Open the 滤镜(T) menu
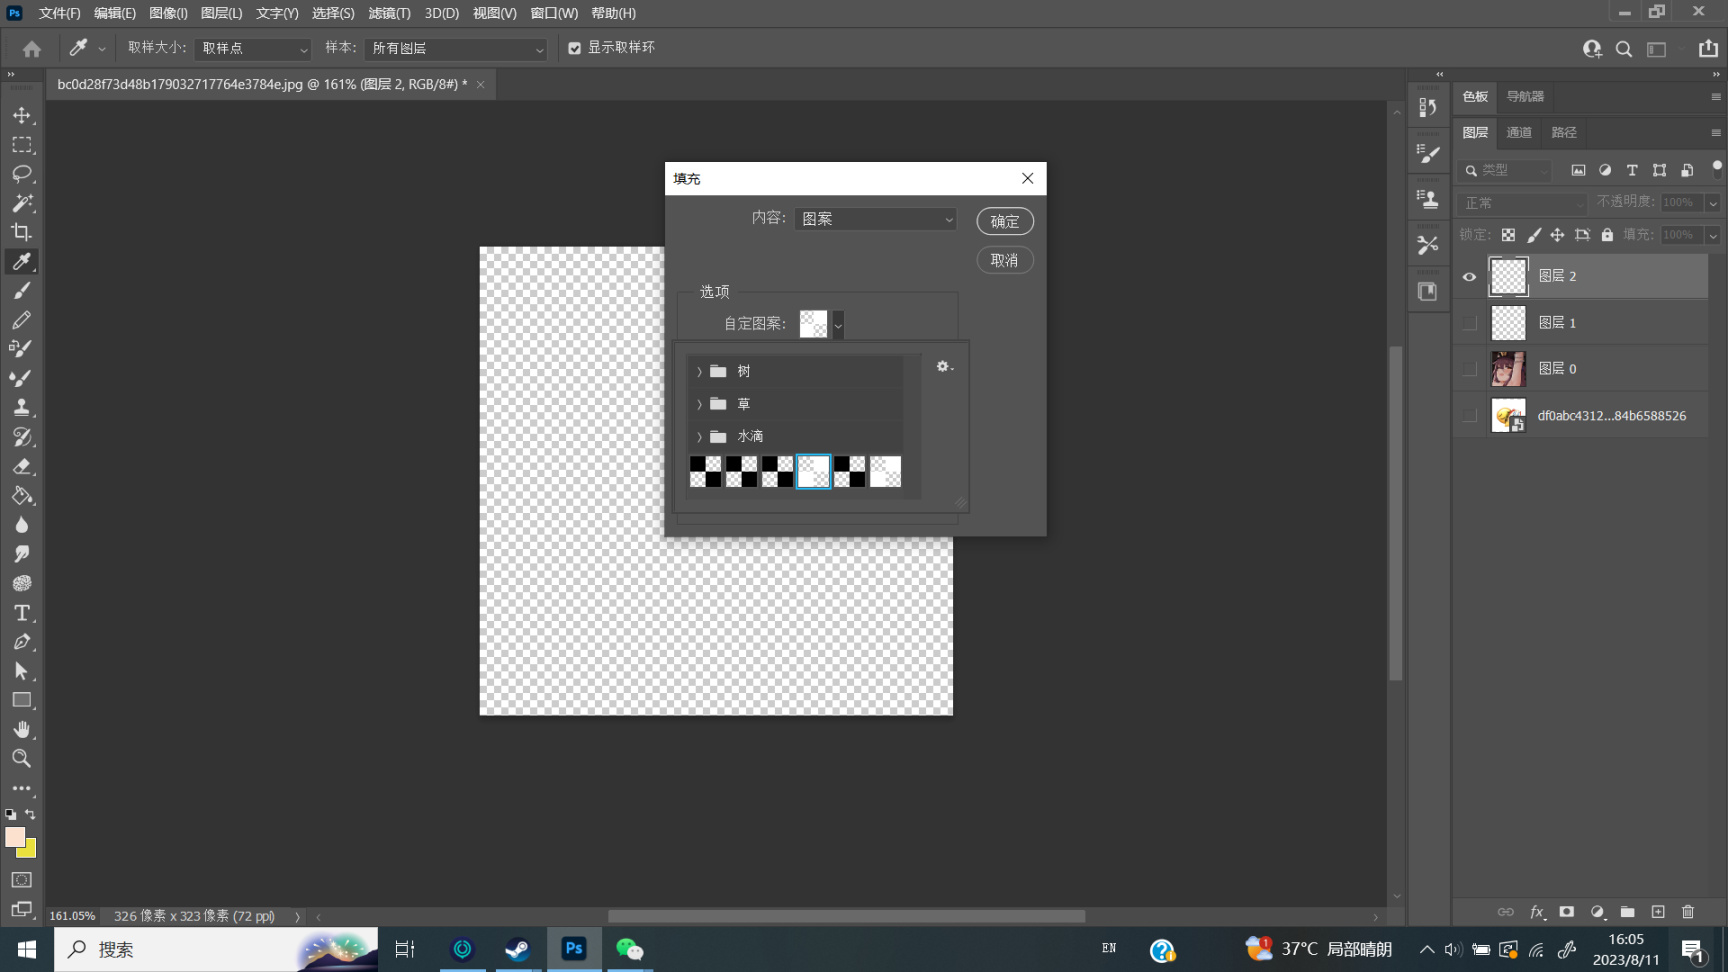 click(389, 13)
